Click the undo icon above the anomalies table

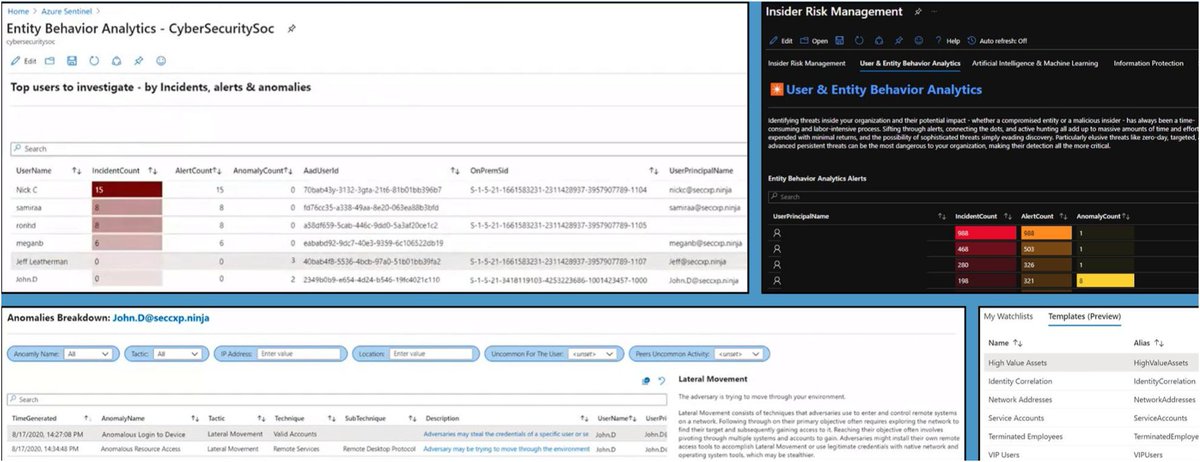pyautogui.click(x=662, y=381)
